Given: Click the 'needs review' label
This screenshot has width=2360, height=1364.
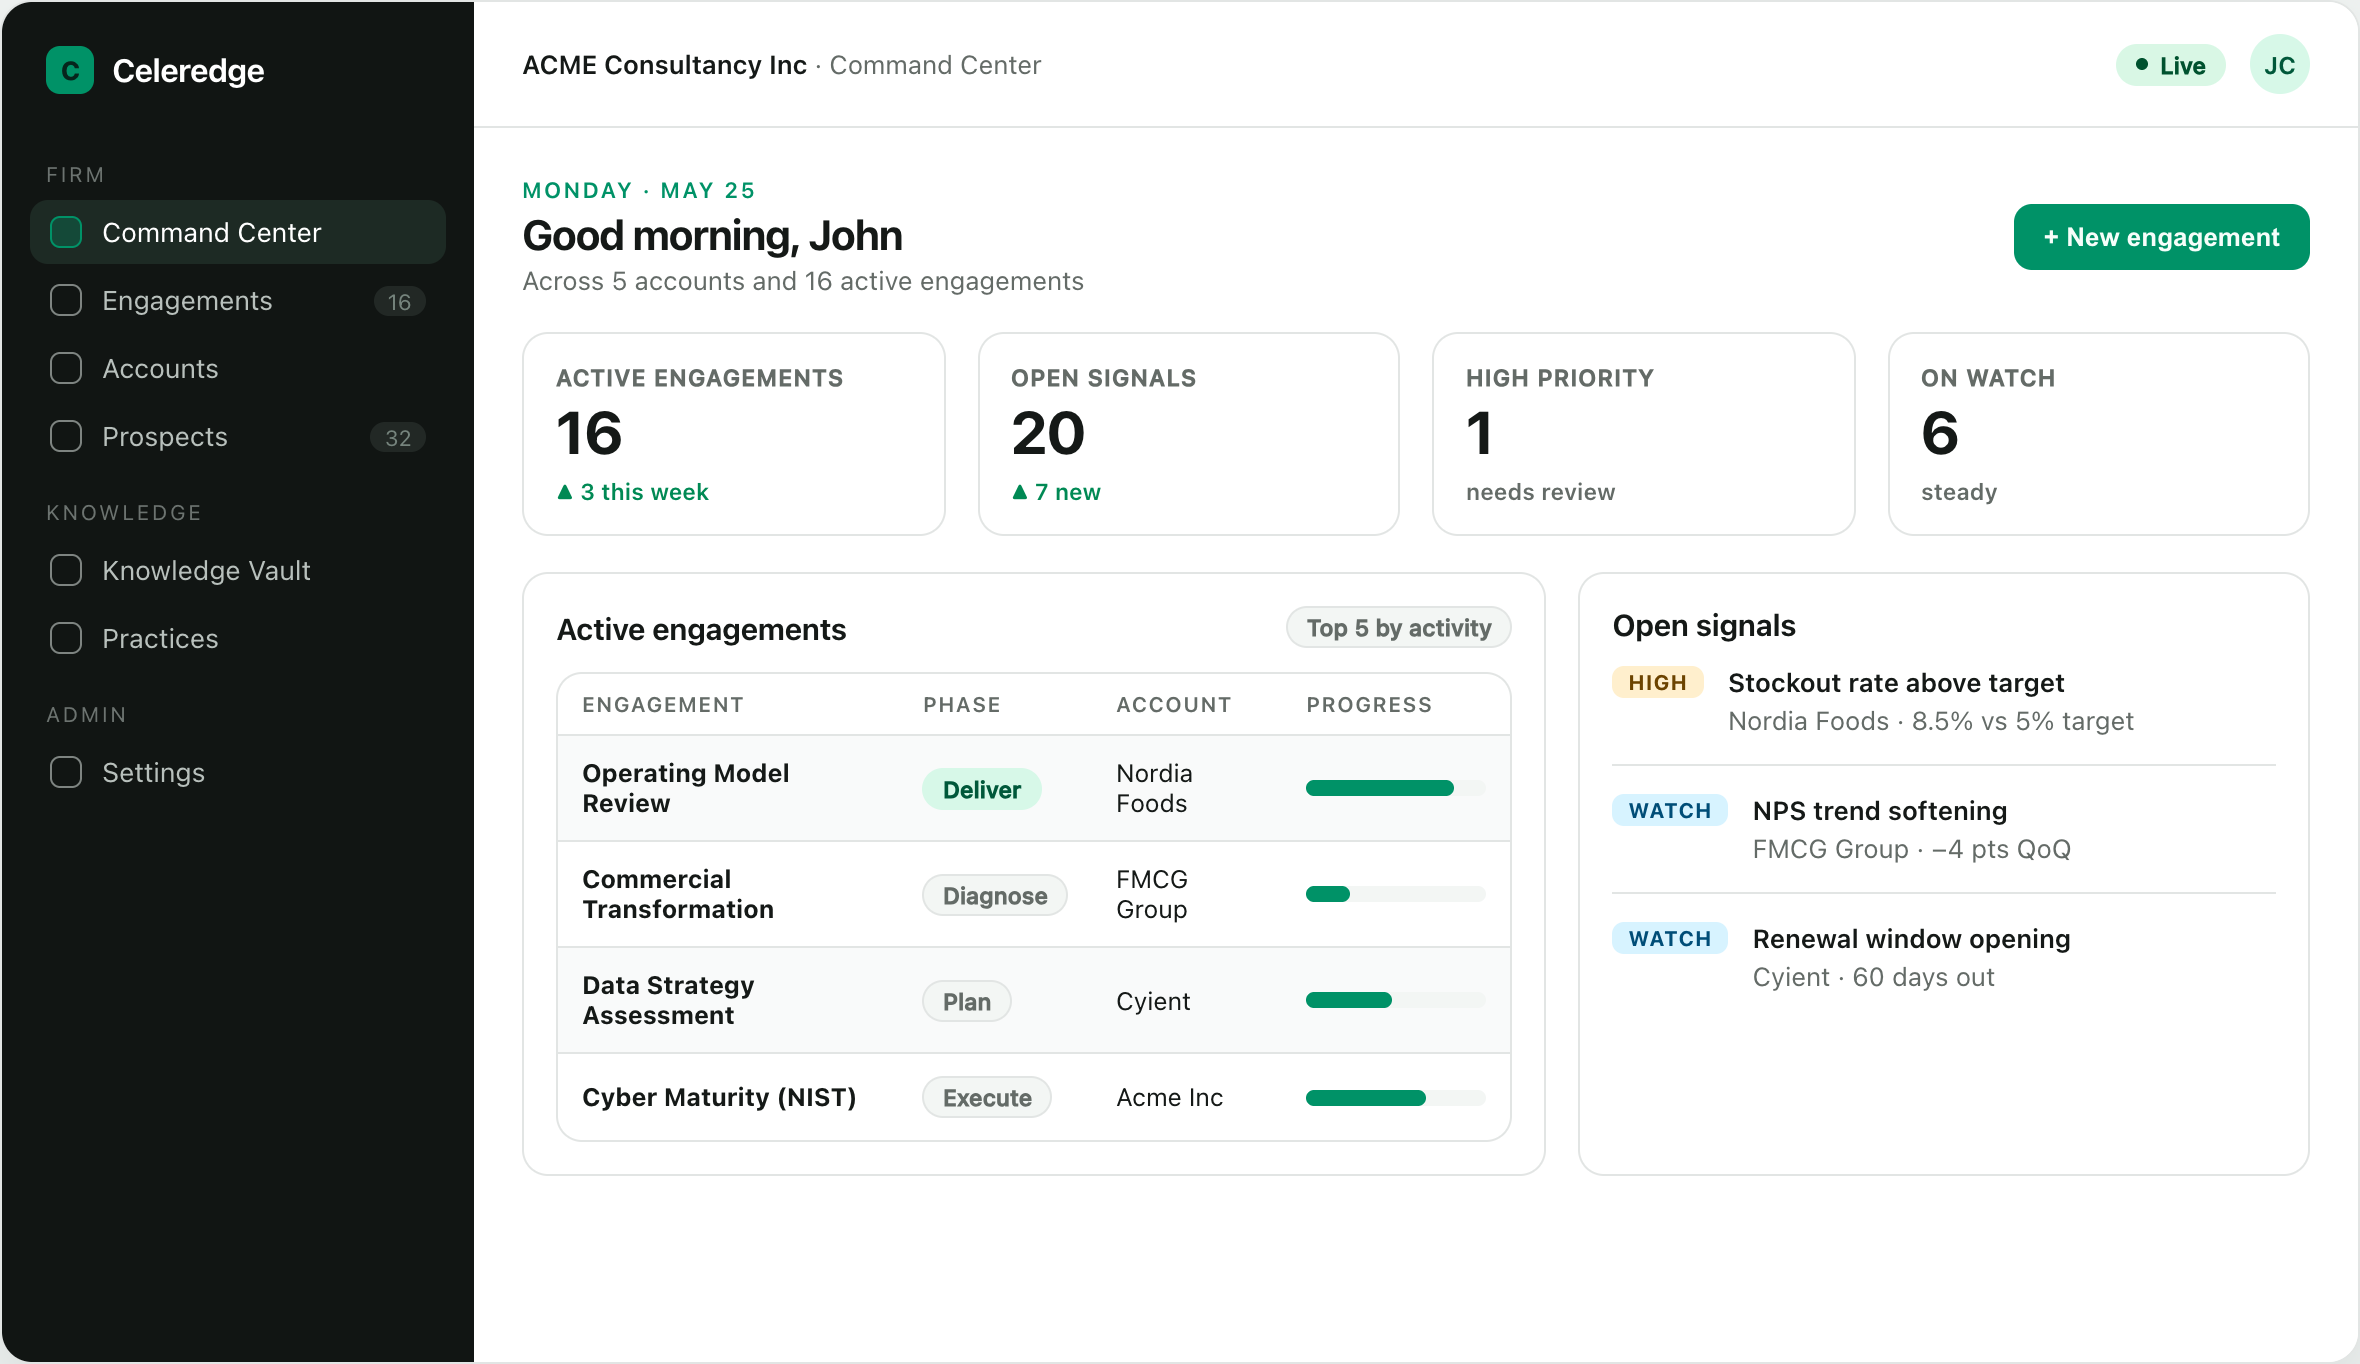Looking at the screenshot, I should pyautogui.click(x=1540, y=492).
